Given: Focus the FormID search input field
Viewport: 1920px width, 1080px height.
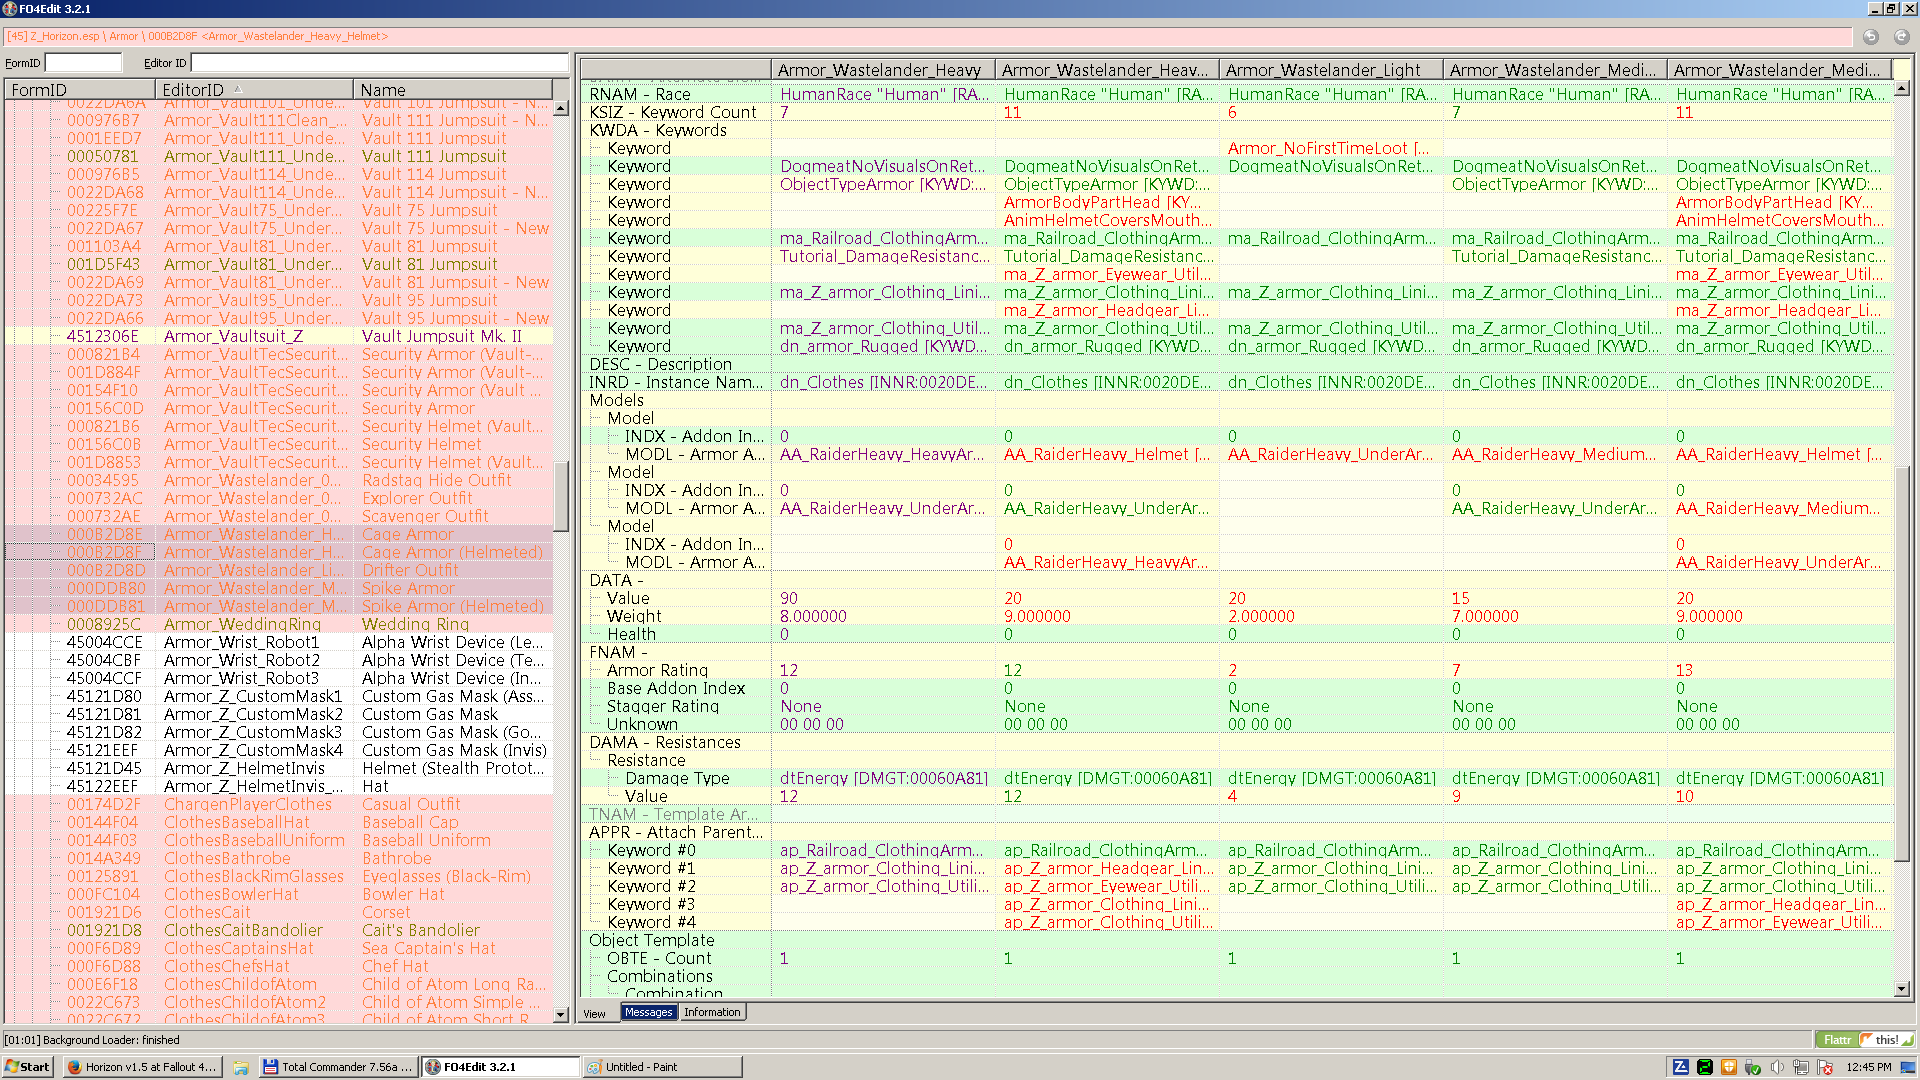Looking at the screenshot, I should coord(84,63).
